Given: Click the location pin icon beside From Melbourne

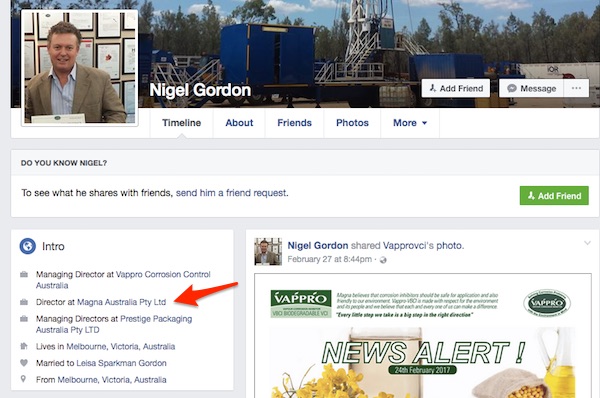Looking at the screenshot, I should (23, 379).
